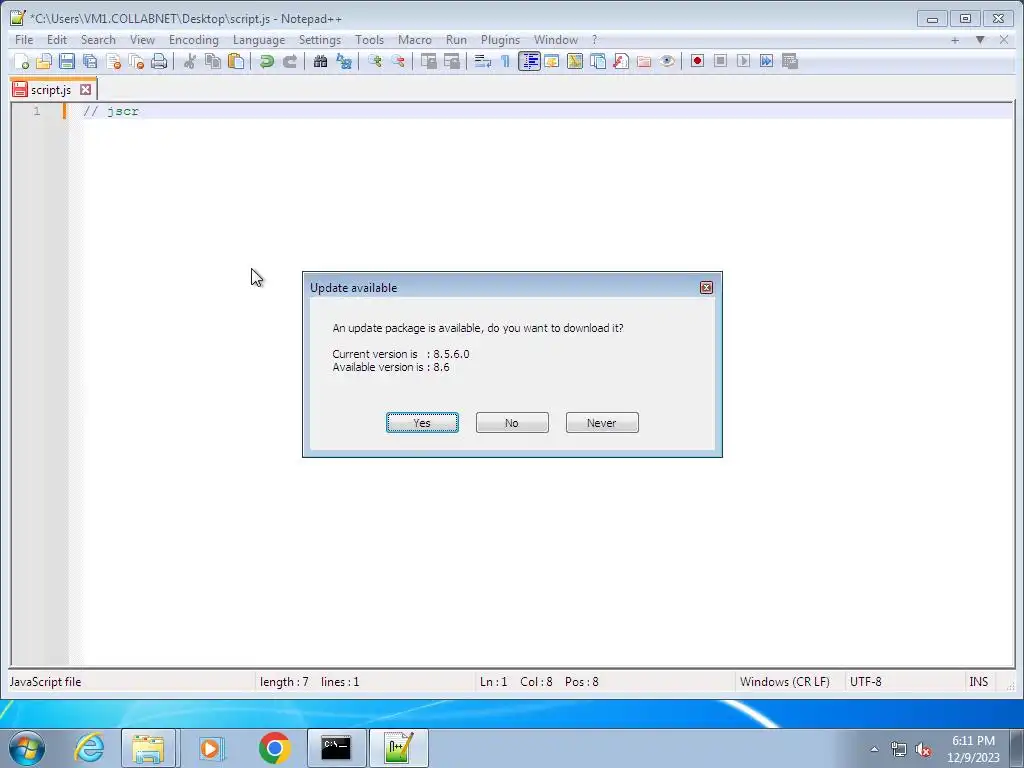Click the Close All toolbar icon
The image size is (1024, 768).
[x=136, y=61]
